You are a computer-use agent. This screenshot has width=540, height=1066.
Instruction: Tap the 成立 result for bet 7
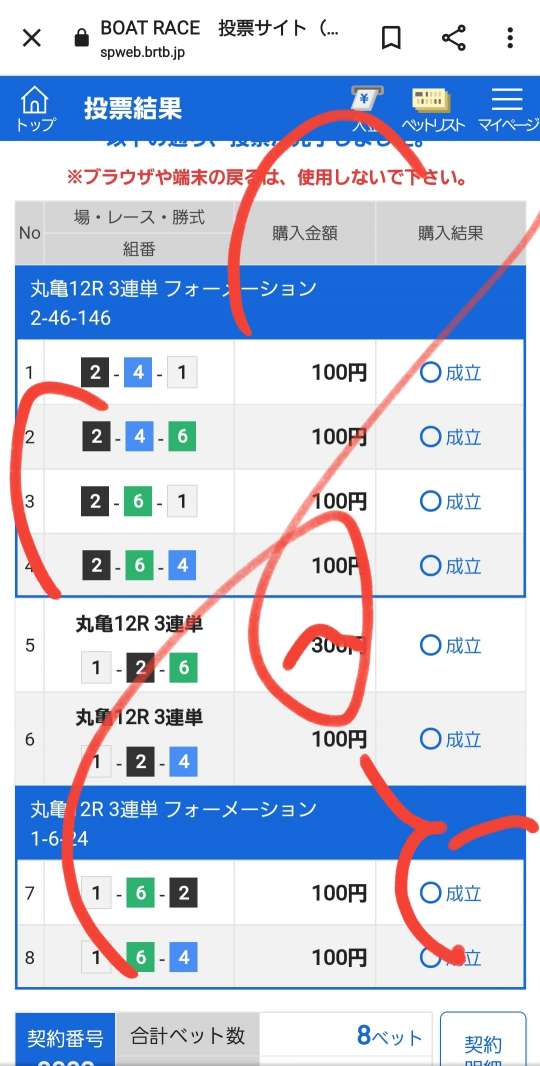pyautogui.click(x=450, y=893)
